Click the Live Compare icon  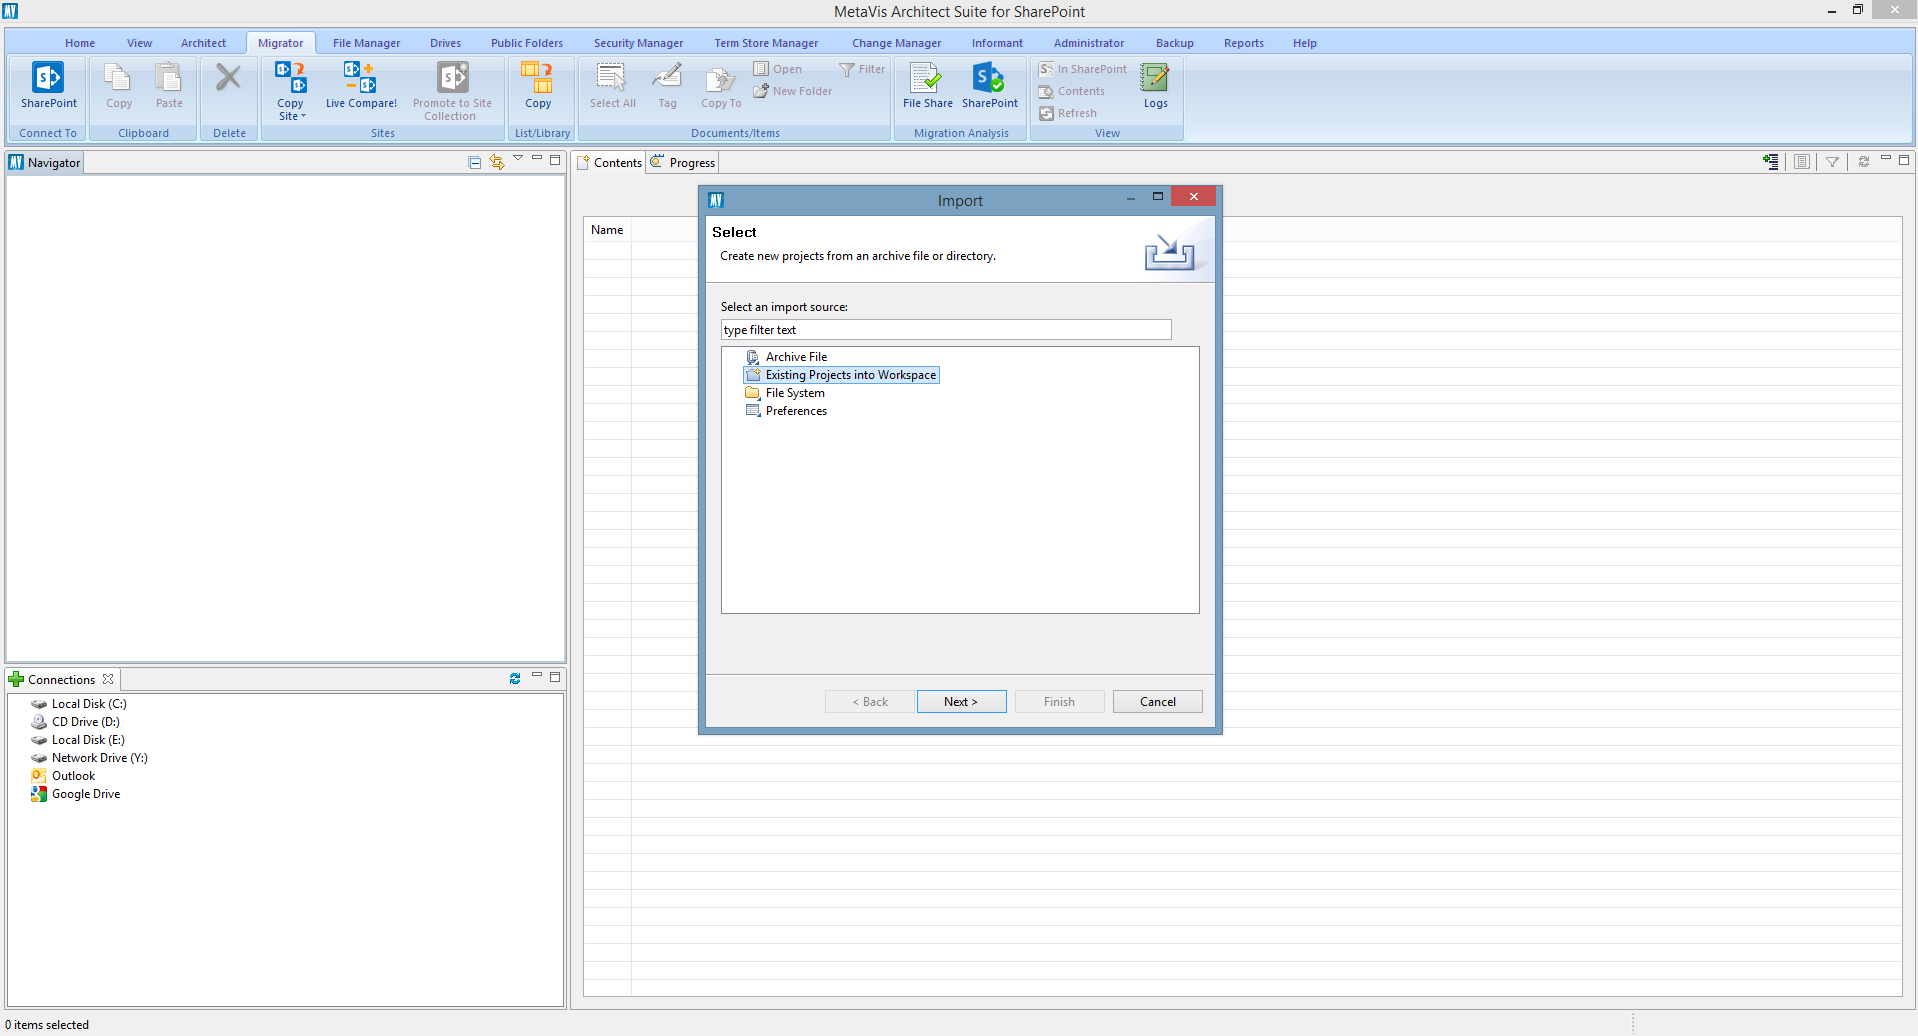pyautogui.click(x=361, y=86)
